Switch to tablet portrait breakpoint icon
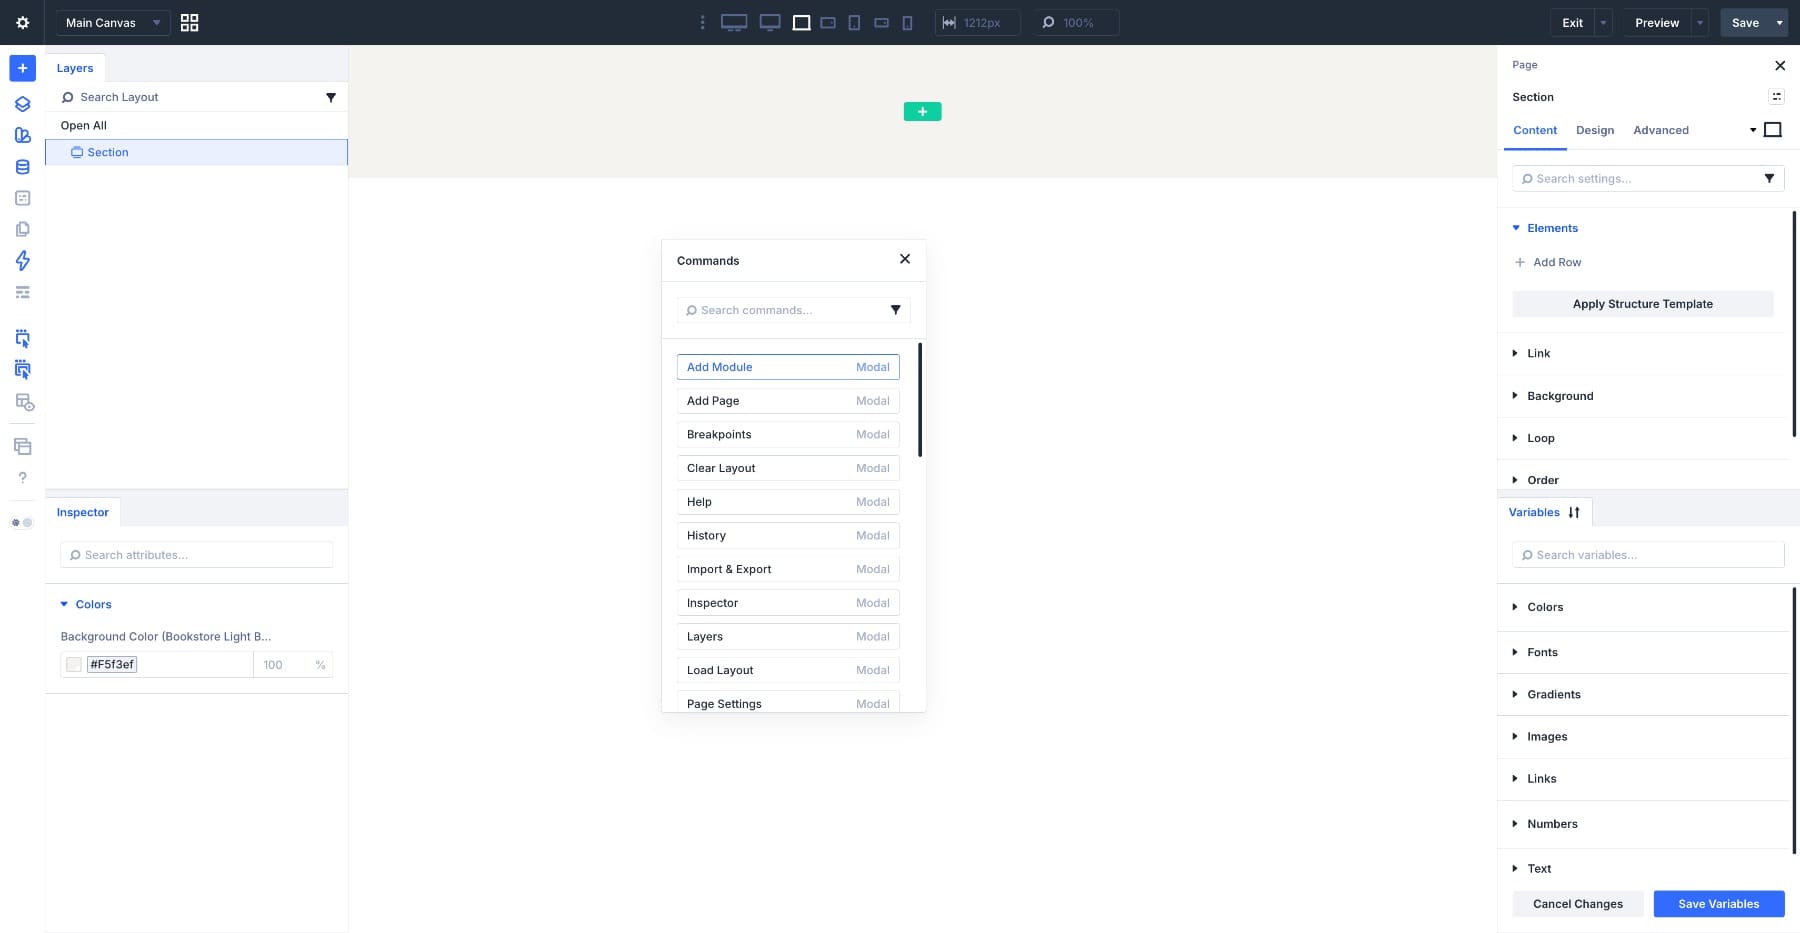The image size is (1800, 933). [x=854, y=22]
